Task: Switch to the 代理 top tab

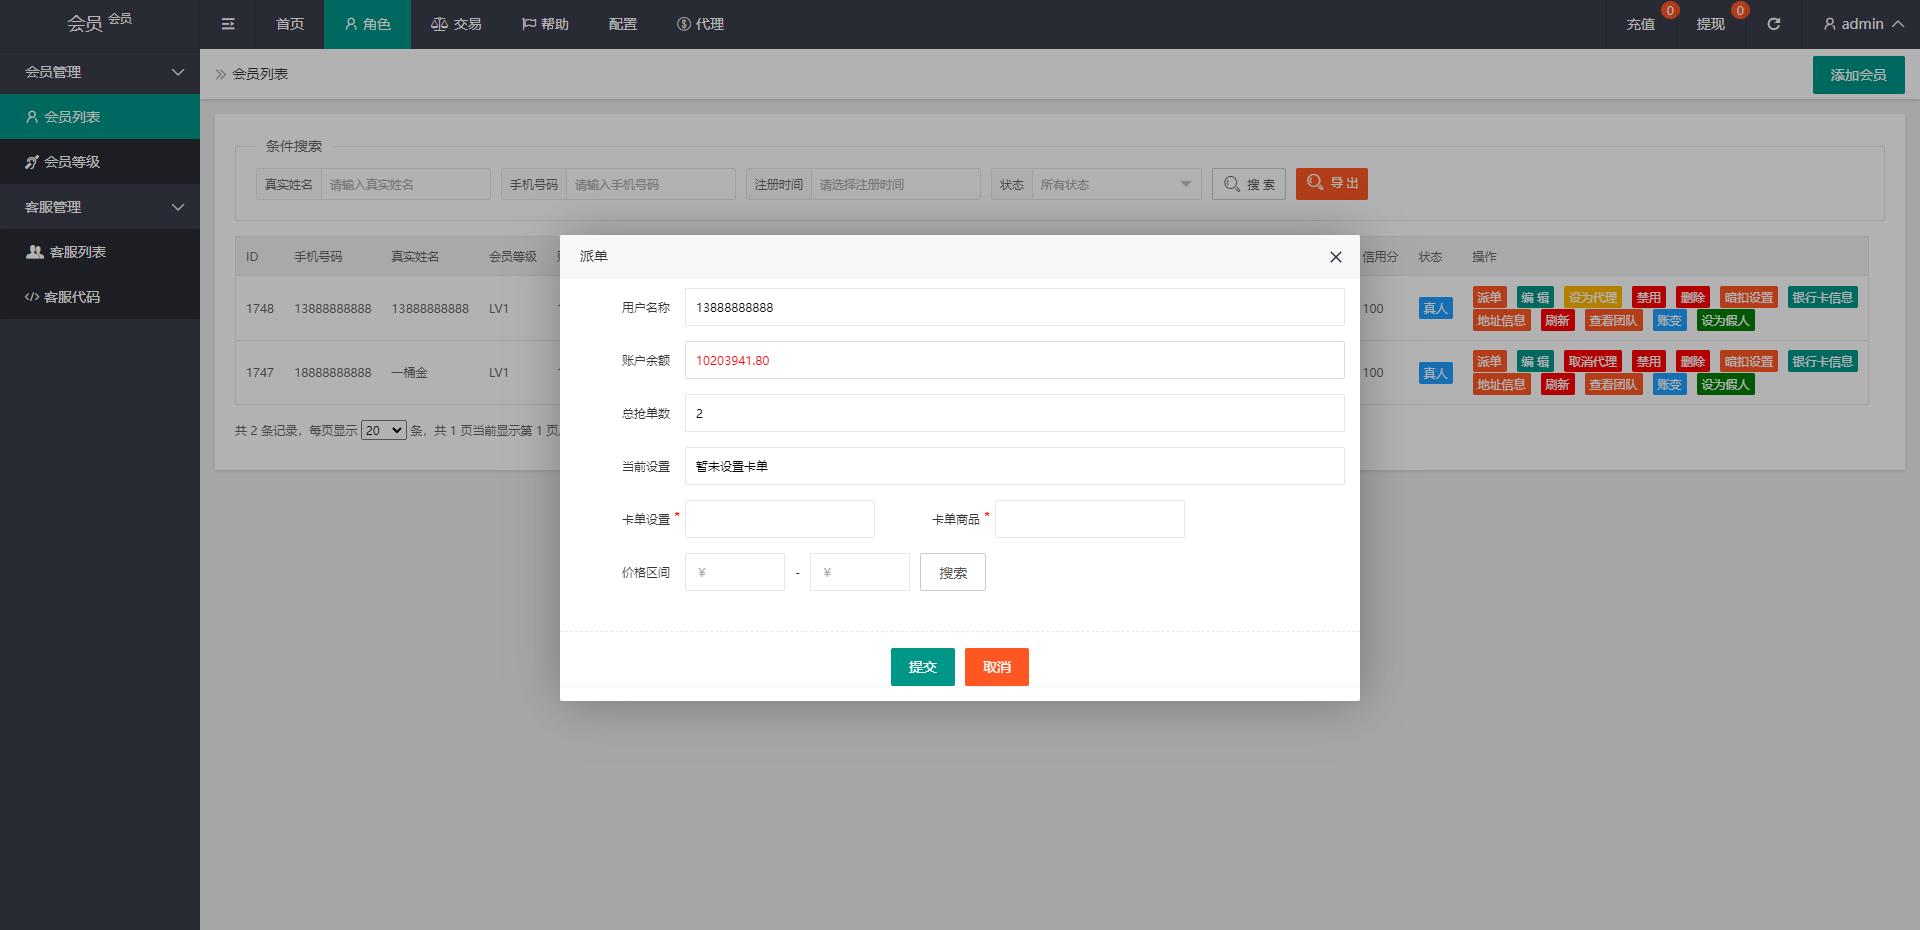Action: [x=700, y=24]
